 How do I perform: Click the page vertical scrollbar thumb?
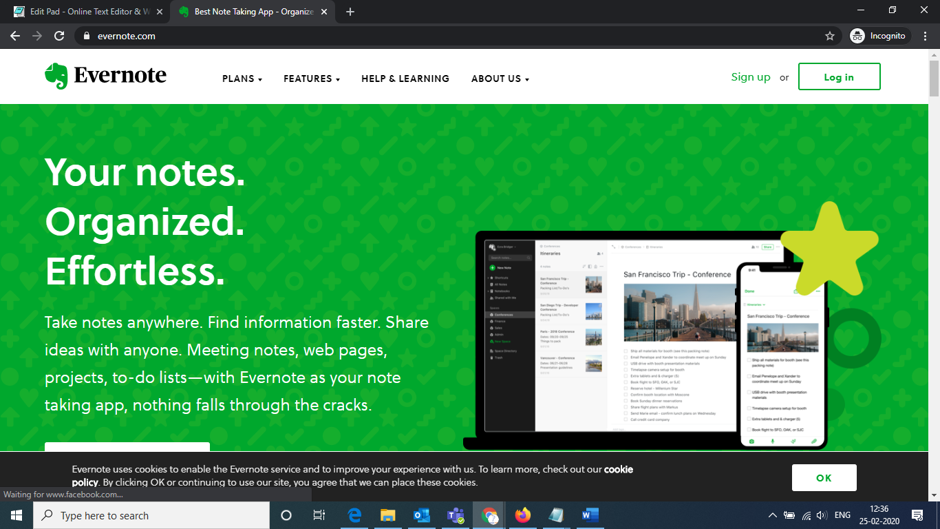pos(934,77)
